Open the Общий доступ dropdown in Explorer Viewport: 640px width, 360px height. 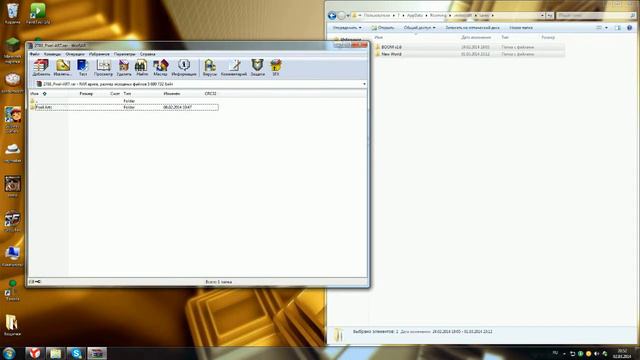(x=419, y=28)
